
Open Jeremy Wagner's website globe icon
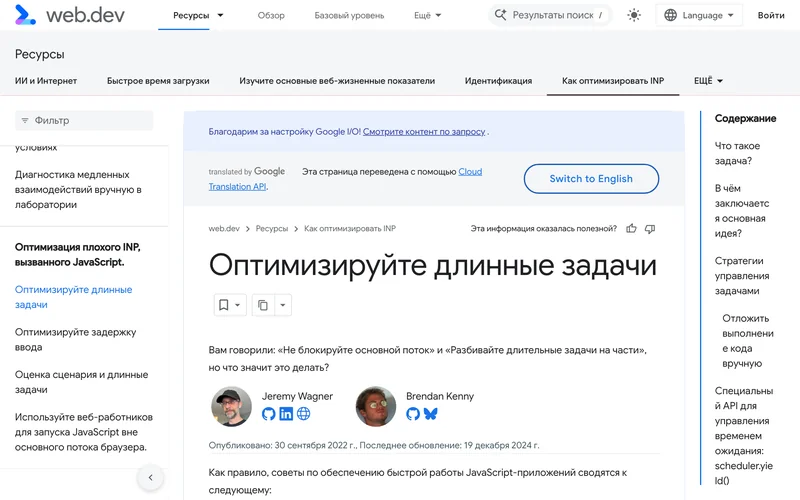point(304,414)
